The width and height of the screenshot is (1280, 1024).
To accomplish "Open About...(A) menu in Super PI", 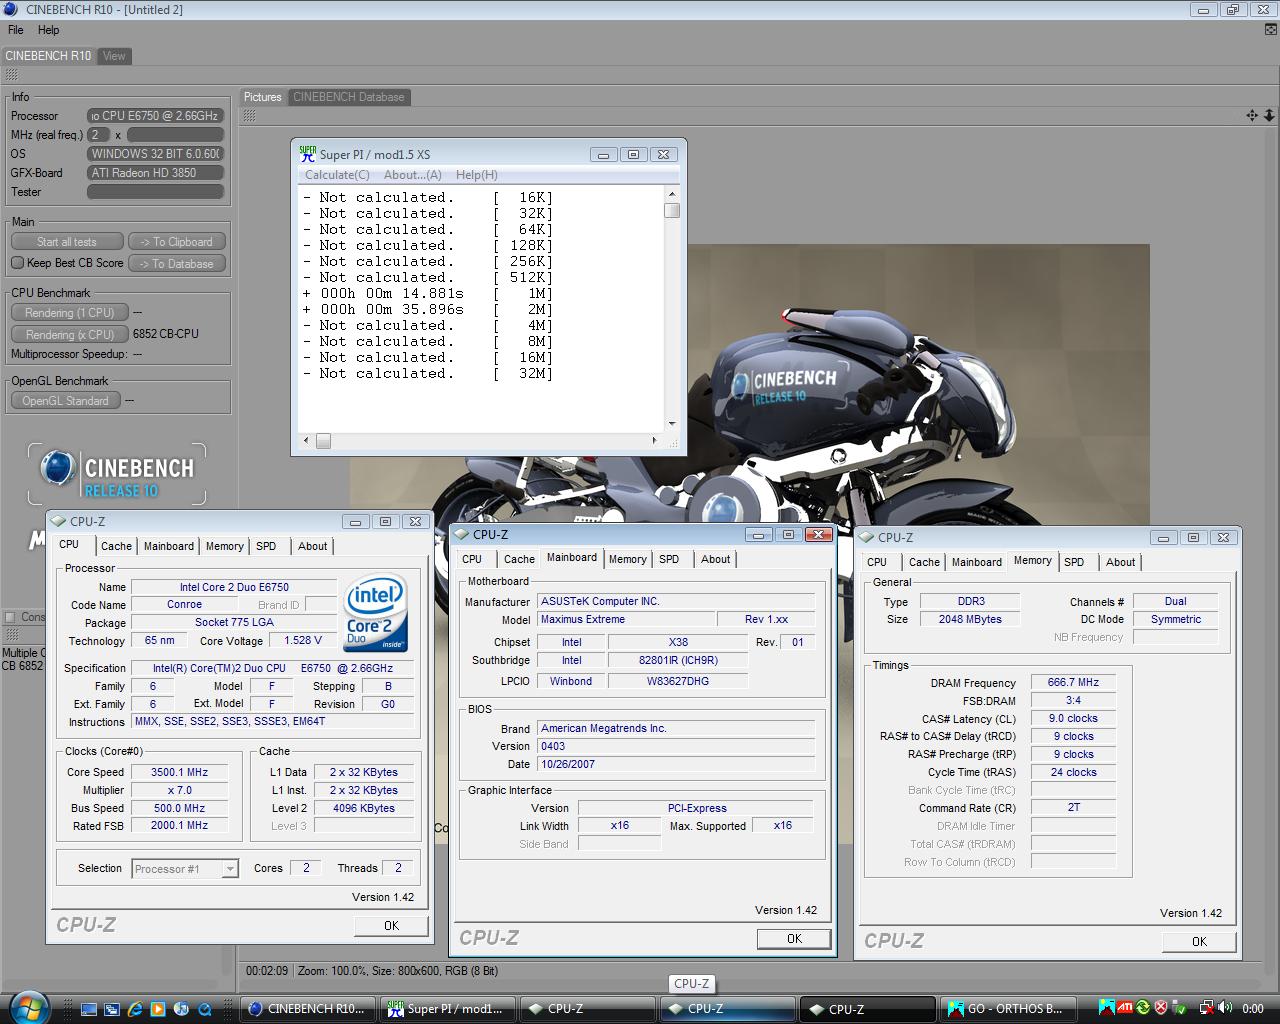I will (x=413, y=175).
